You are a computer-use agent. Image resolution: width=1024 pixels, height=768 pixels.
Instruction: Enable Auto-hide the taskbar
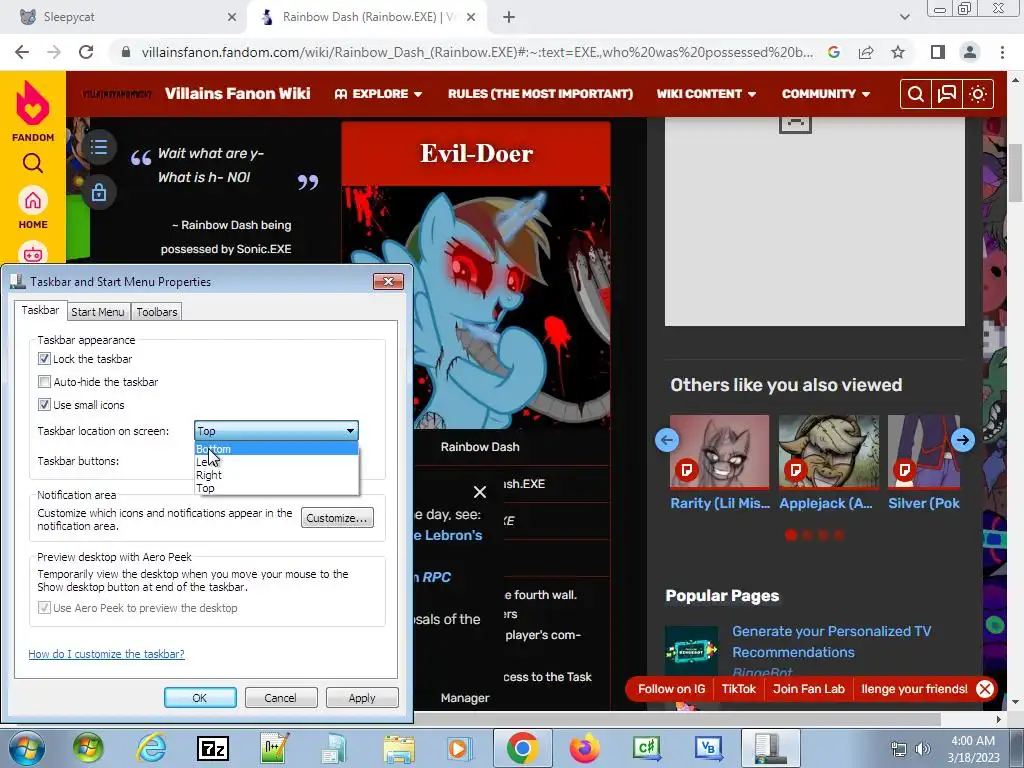[x=44, y=381]
